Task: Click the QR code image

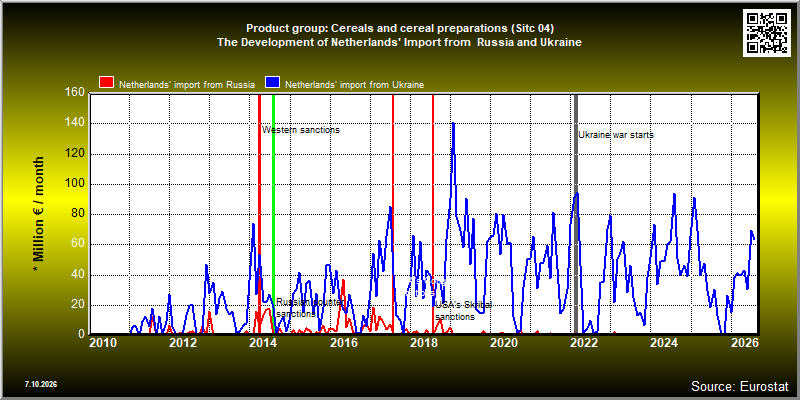Action: pyautogui.click(x=767, y=32)
